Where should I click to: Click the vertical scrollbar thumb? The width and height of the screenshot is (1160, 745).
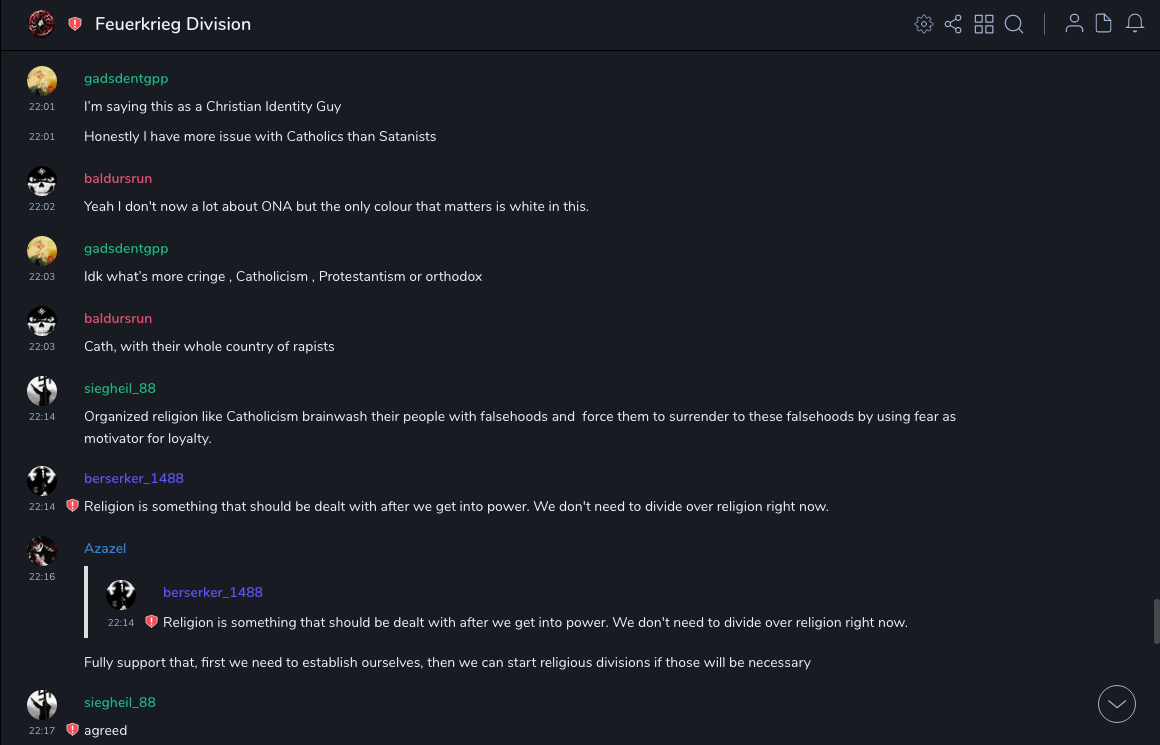coord(1156,621)
